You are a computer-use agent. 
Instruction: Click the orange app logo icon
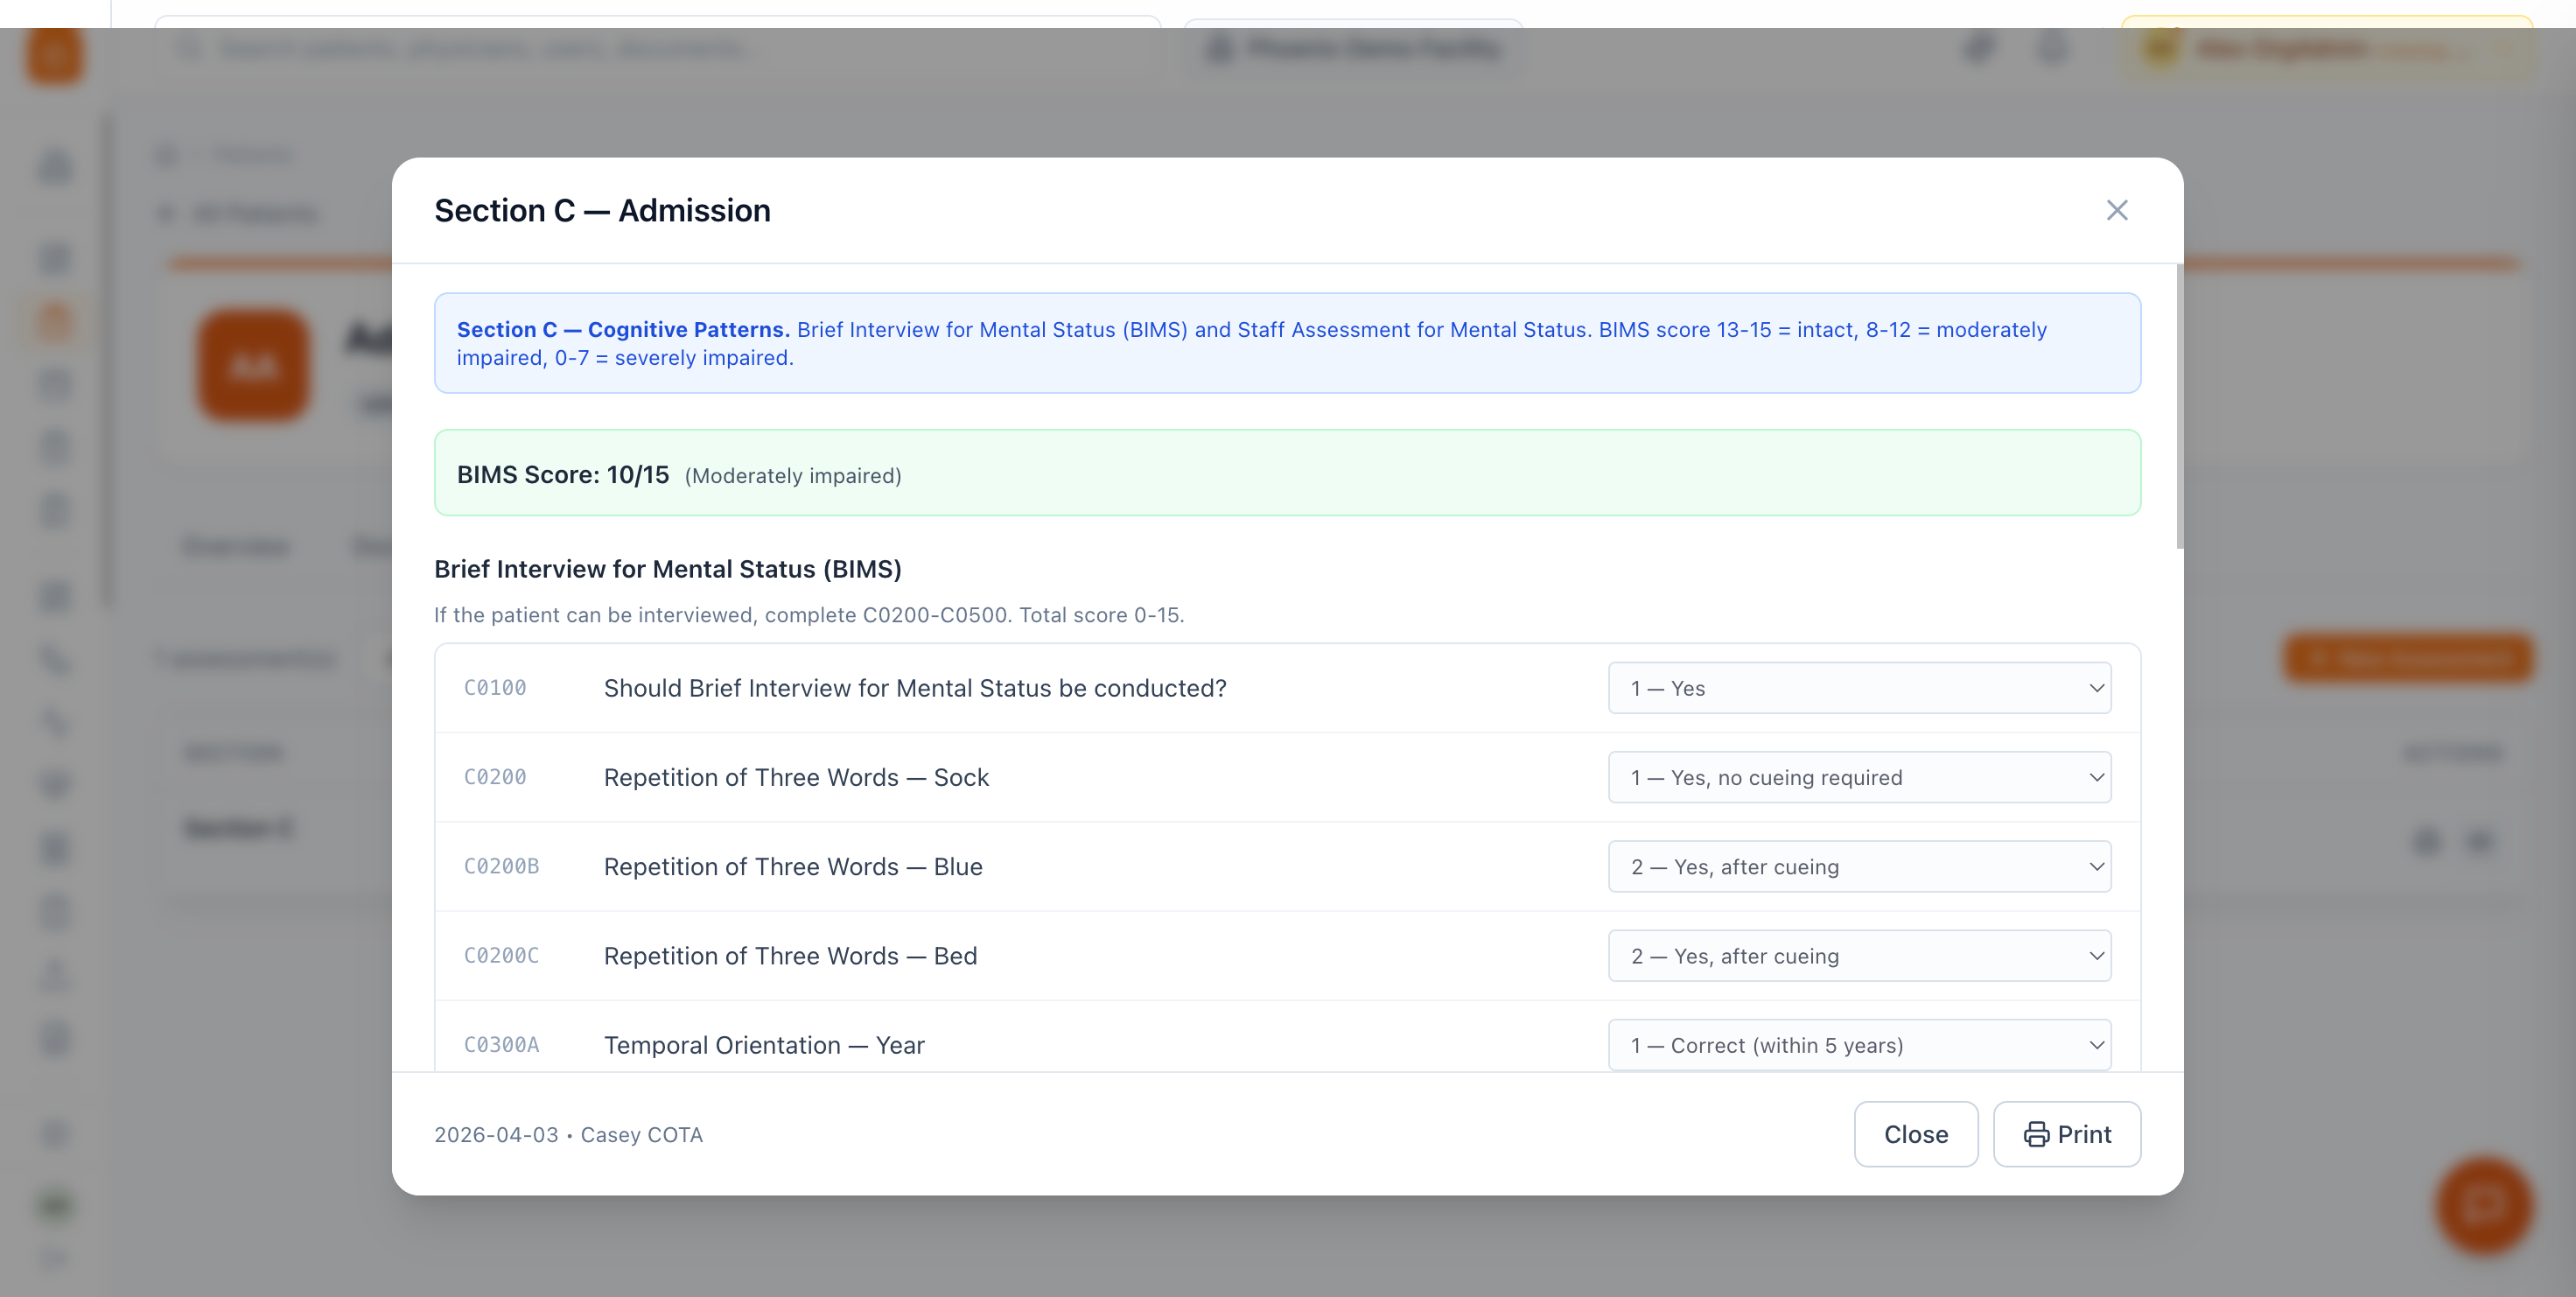click(54, 54)
